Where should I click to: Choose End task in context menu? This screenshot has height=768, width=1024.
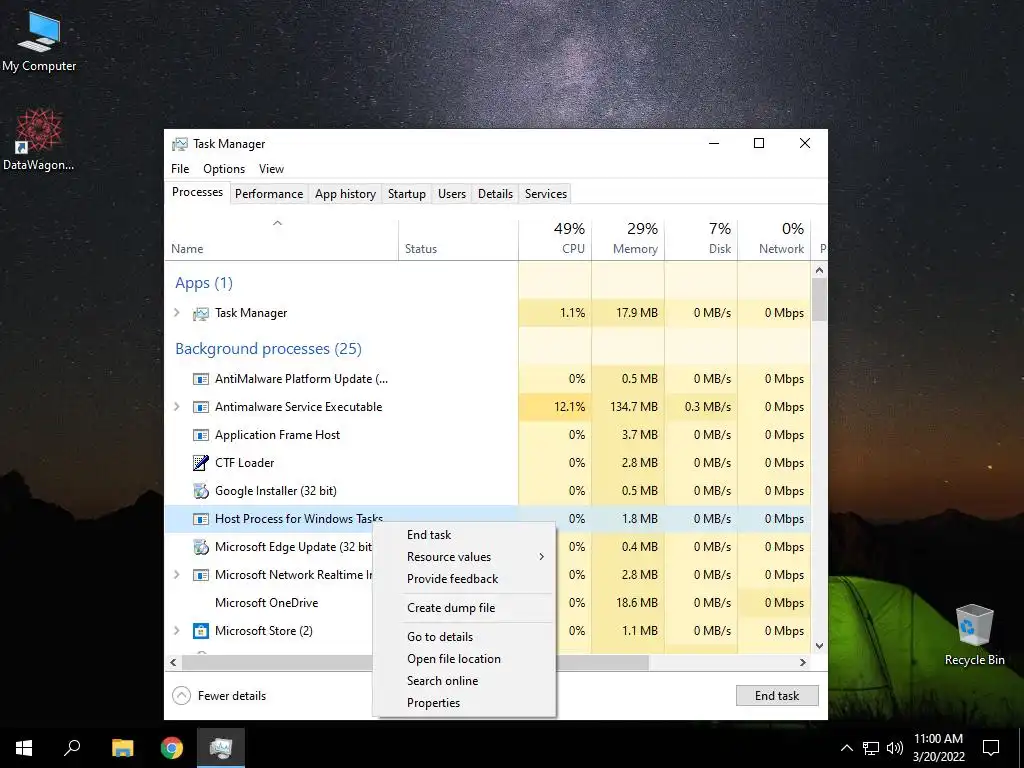(x=465, y=535)
